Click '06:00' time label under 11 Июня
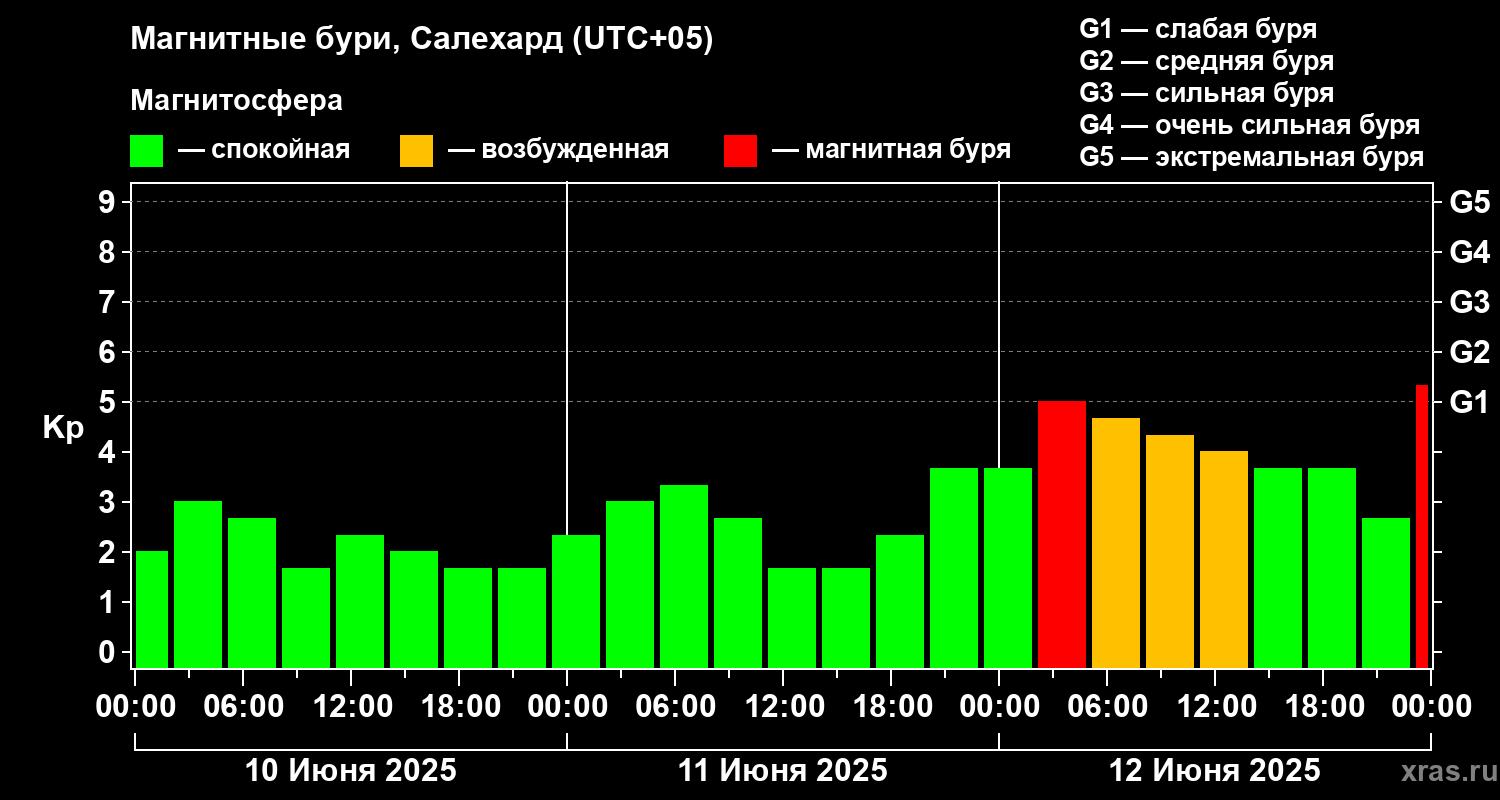1500x800 pixels. [675, 706]
